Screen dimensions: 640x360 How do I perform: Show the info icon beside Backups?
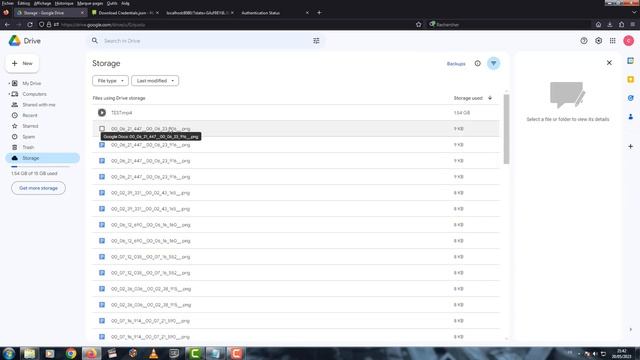(478, 64)
